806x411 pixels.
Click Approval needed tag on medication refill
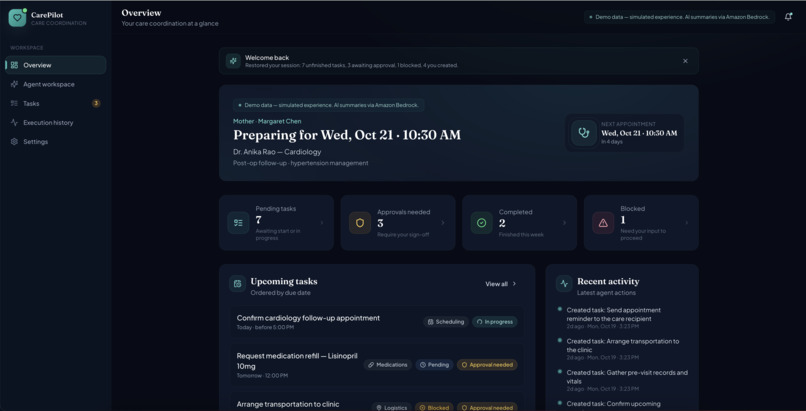487,365
